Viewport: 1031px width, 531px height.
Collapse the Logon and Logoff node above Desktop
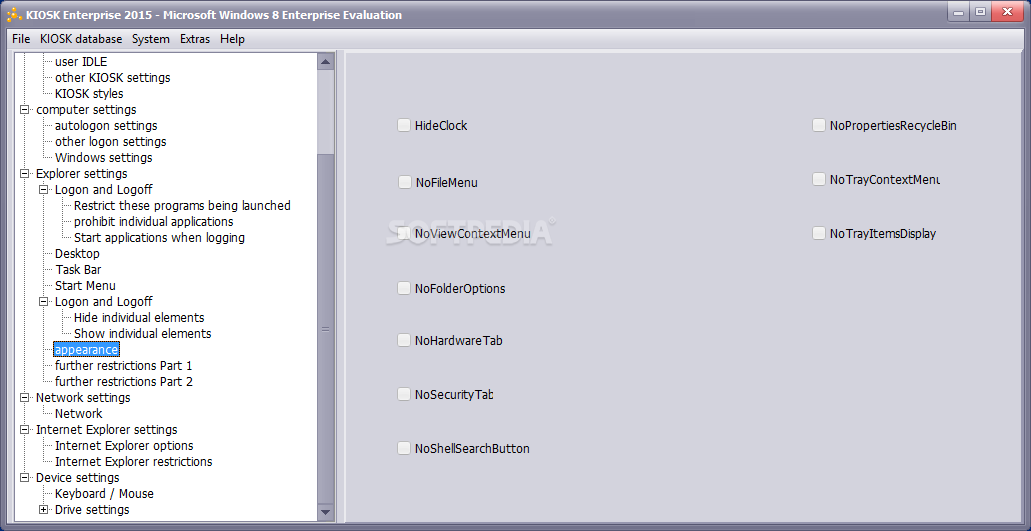(x=44, y=189)
